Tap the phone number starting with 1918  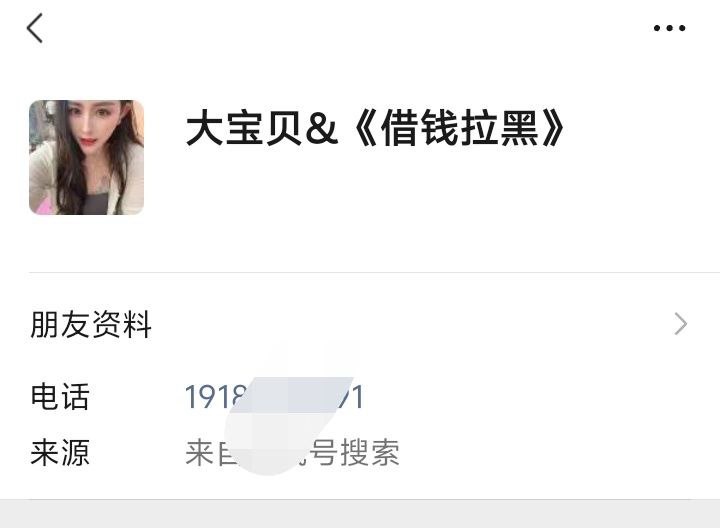pyautogui.click(x=274, y=396)
